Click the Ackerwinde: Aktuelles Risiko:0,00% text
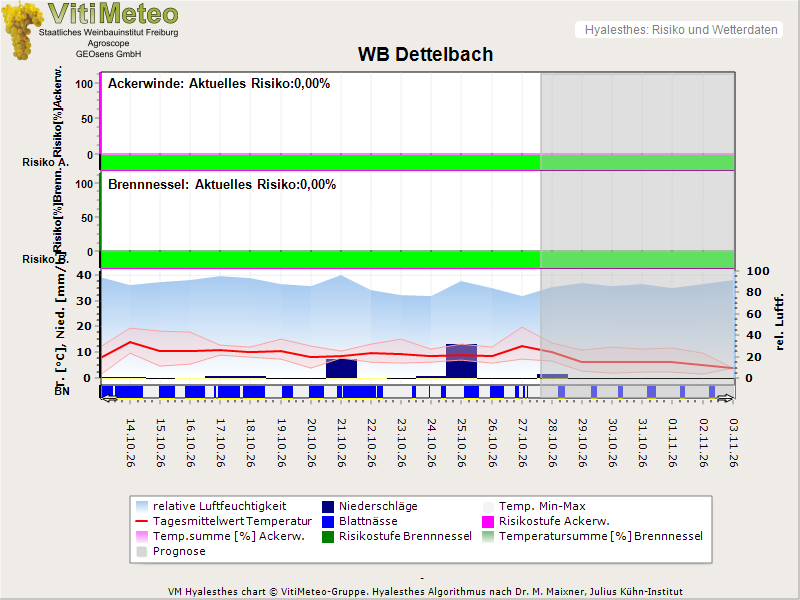This screenshot has height=600, width=800. [x=219, y=84]
